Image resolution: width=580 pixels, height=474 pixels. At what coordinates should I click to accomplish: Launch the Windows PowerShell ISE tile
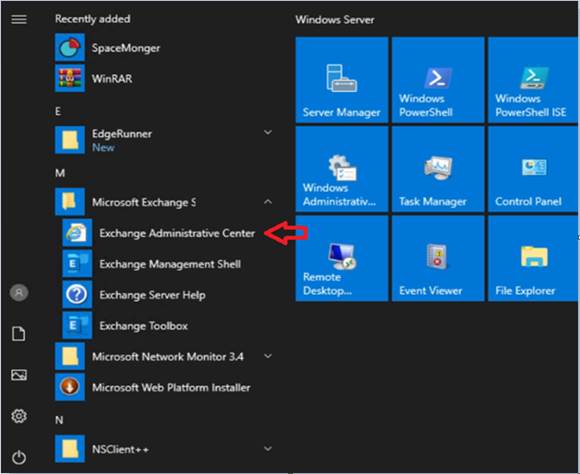point(533,80)
